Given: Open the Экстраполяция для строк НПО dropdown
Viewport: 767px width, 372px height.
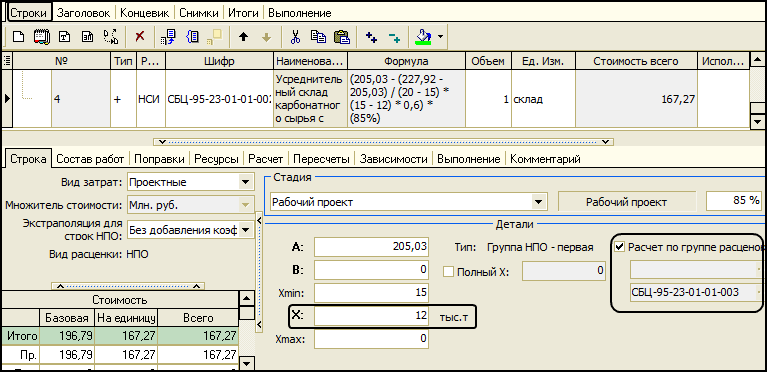Looking at the screenshot, I should [x=245, y=230].
